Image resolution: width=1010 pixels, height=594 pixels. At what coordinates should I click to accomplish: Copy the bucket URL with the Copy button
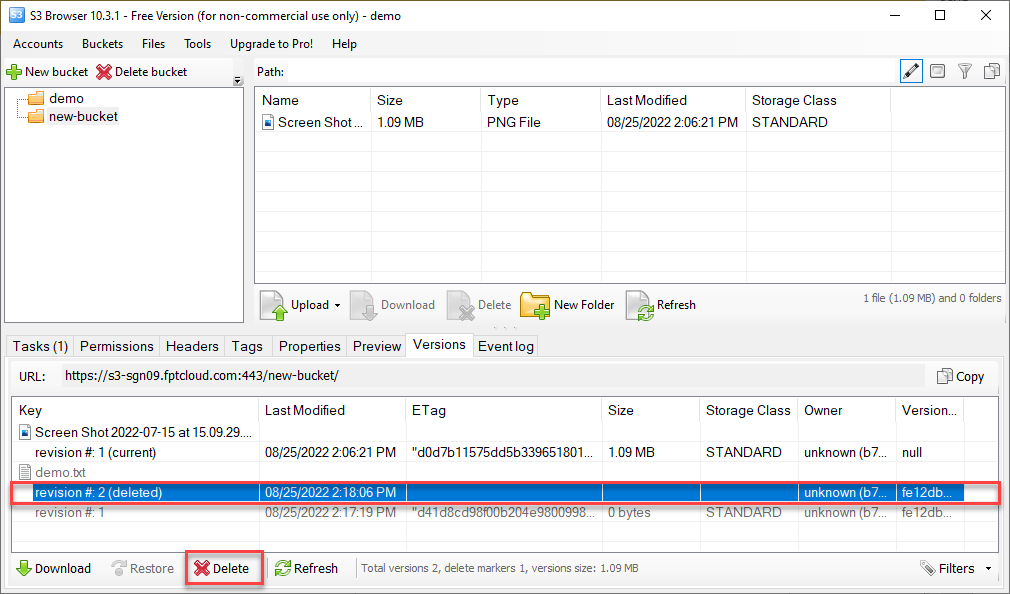click(959, 376)
